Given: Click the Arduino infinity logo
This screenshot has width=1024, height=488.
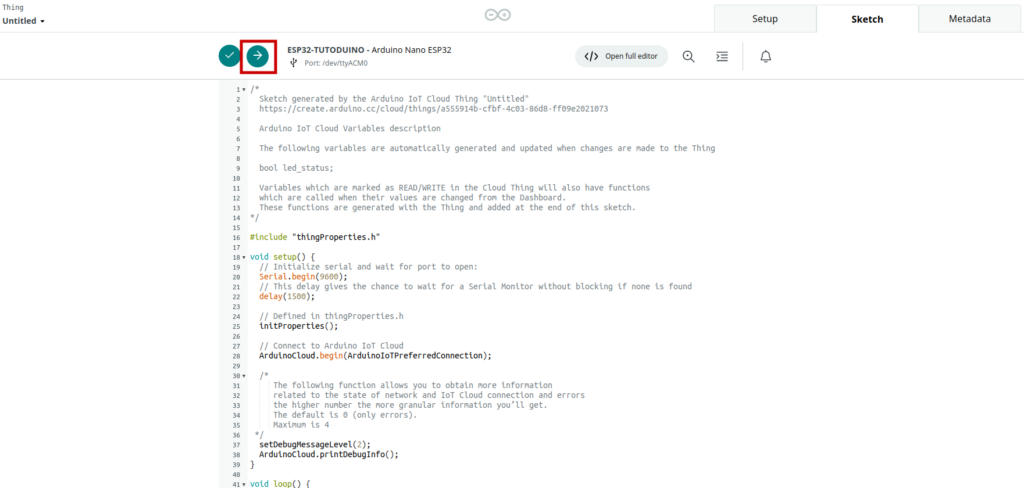Looking at the screenshot, I should pos(498,15).
